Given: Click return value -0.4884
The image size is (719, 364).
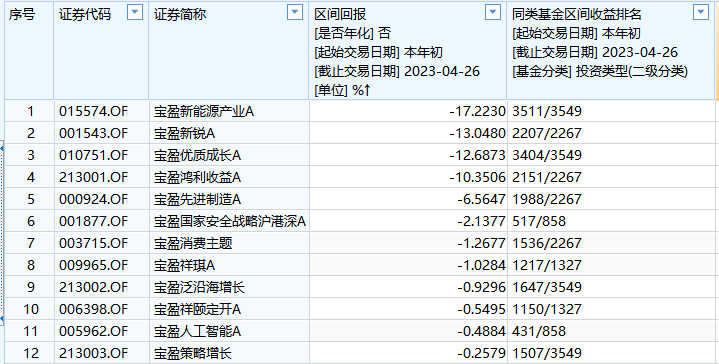Looking at the screenshot, I should [481, 331].
